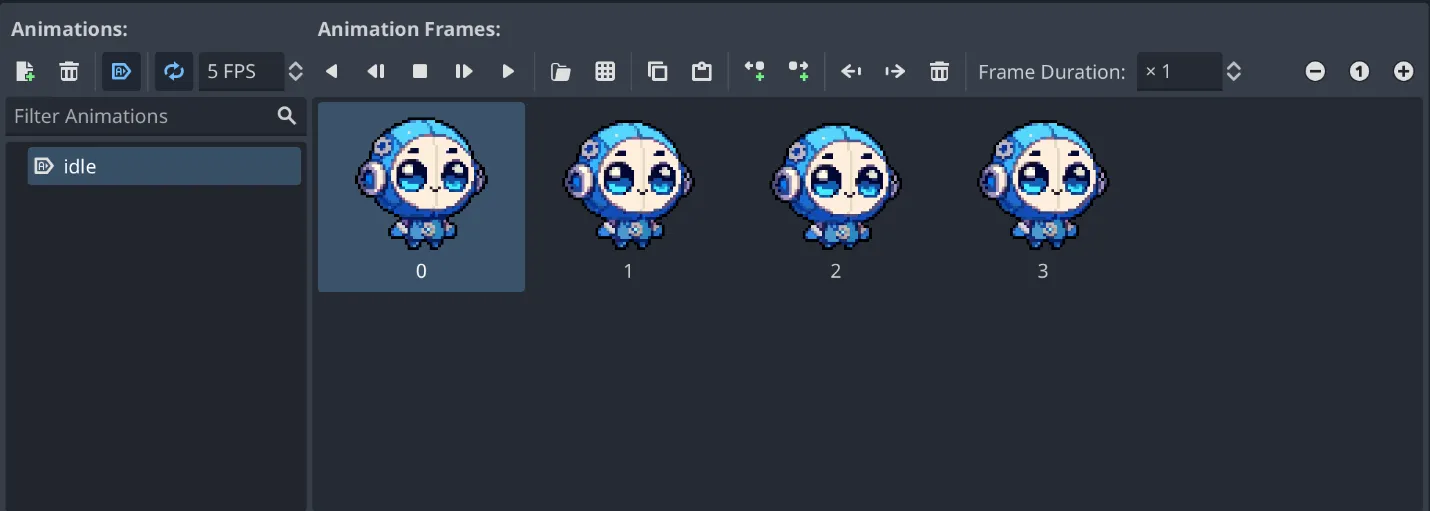Toggle animation looping button

[x=173, y=71]
